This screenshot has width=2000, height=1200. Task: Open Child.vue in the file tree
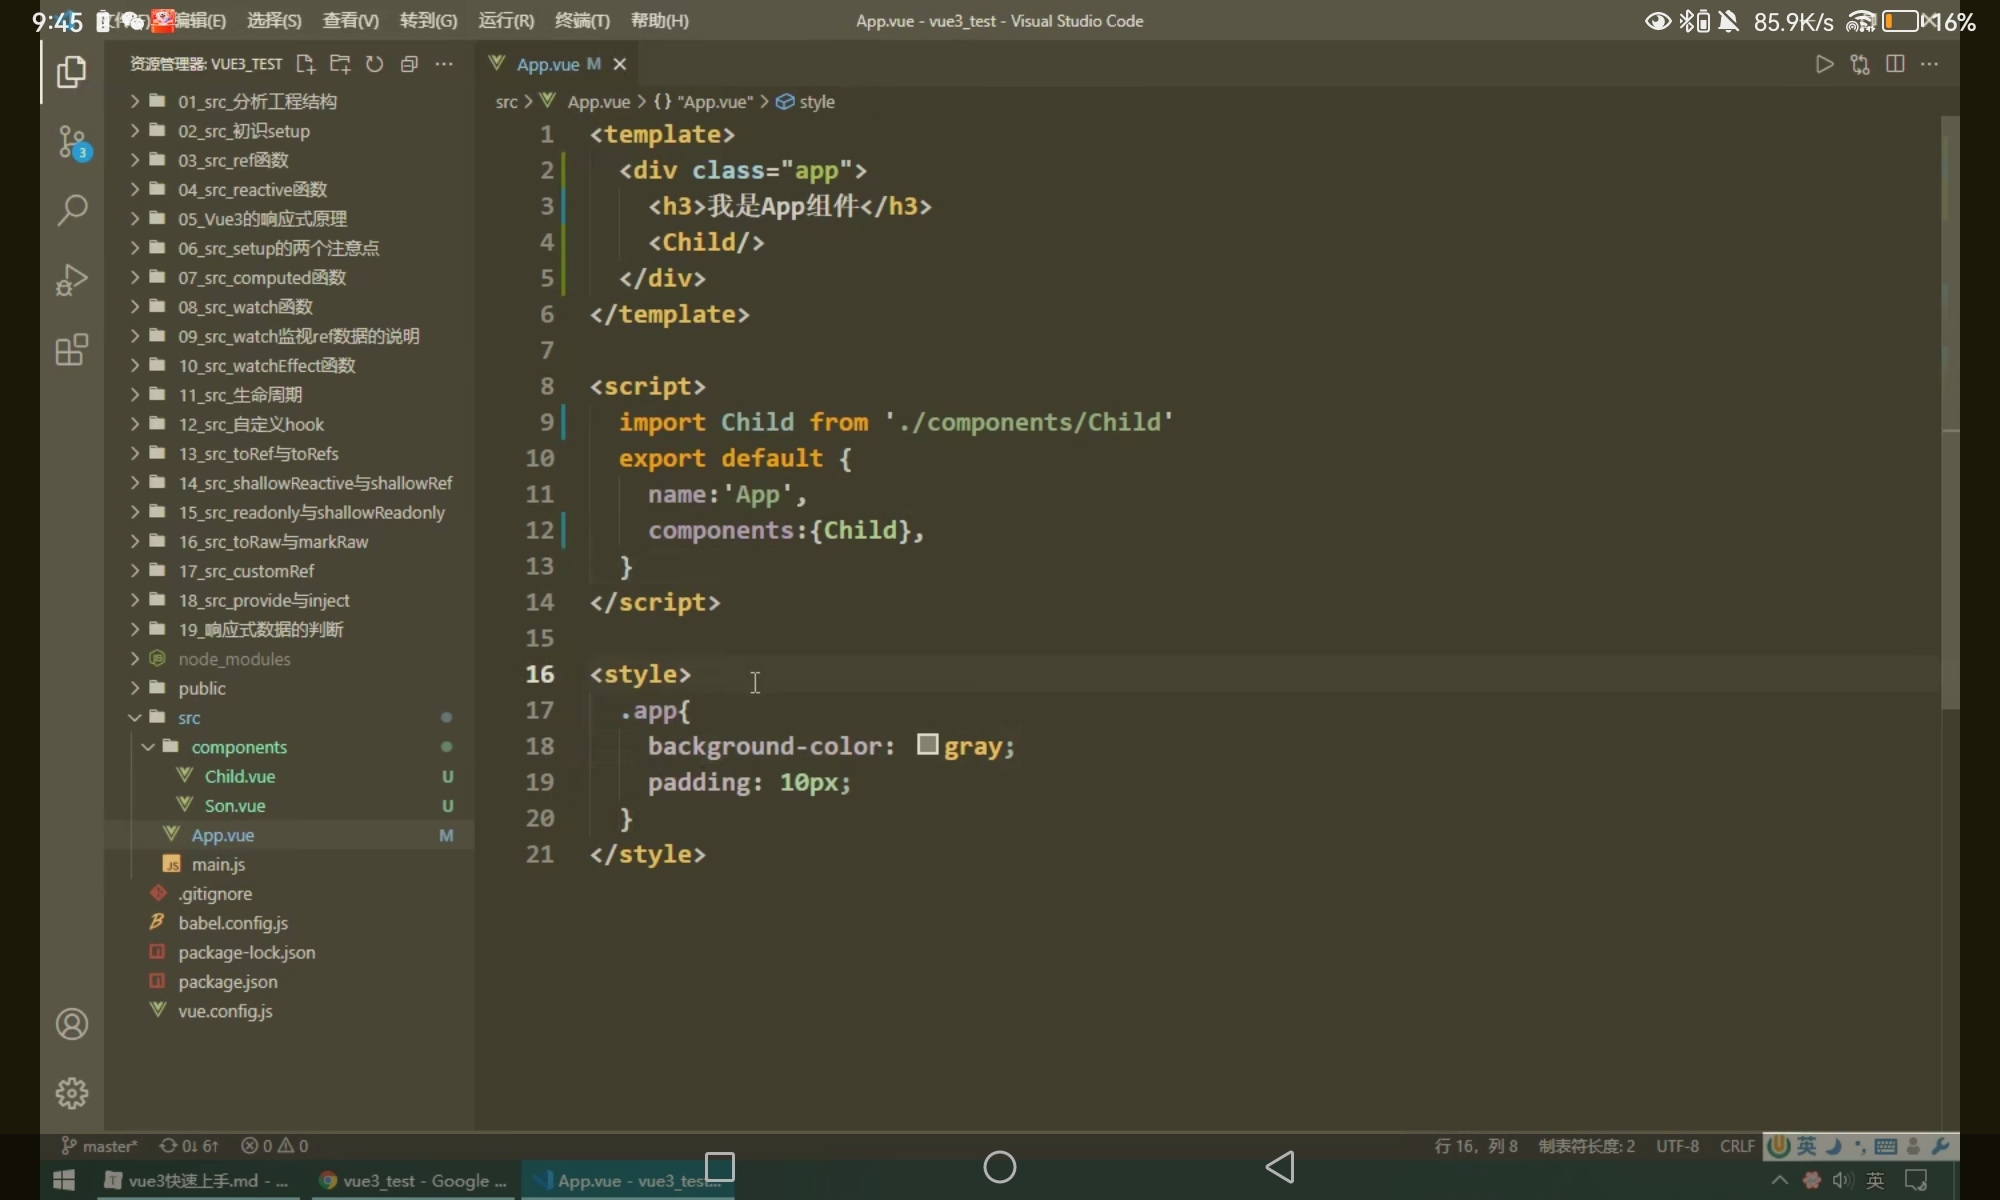click(x=240, y=777)
